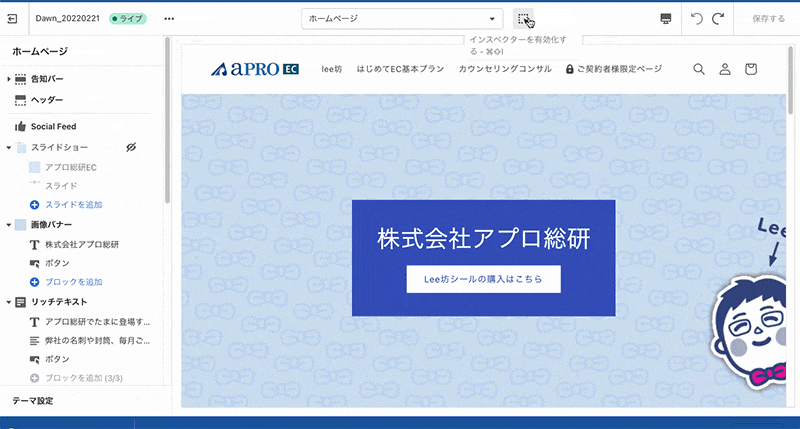The width and height of the screenshot is (800, 429).
Task: Expand the 告知バー section arrow
Action: 9,79
